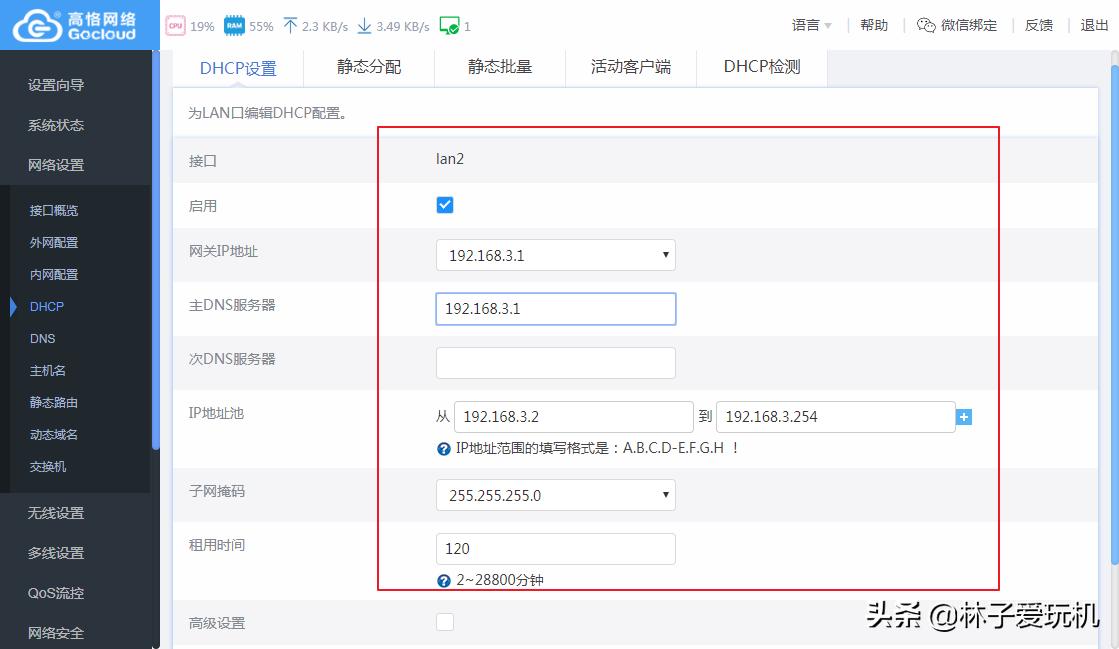
Task: Open the online devices indicator showing 1
Action: click(447, 25)
